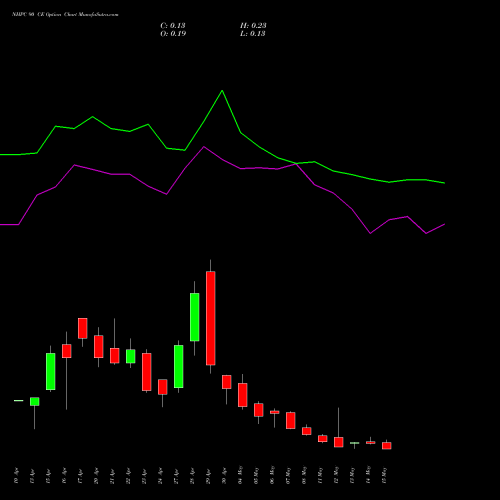
Task: Click the open value O: 0.19
Action: point(173,34)
